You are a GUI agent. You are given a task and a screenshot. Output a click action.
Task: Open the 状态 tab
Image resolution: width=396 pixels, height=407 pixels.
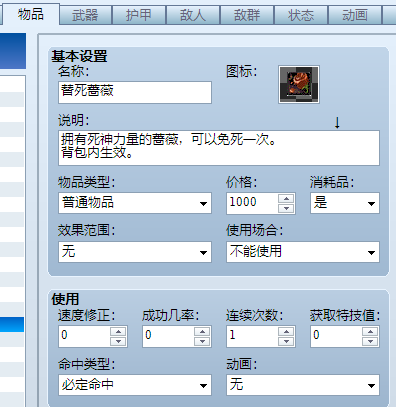(301, 15)
